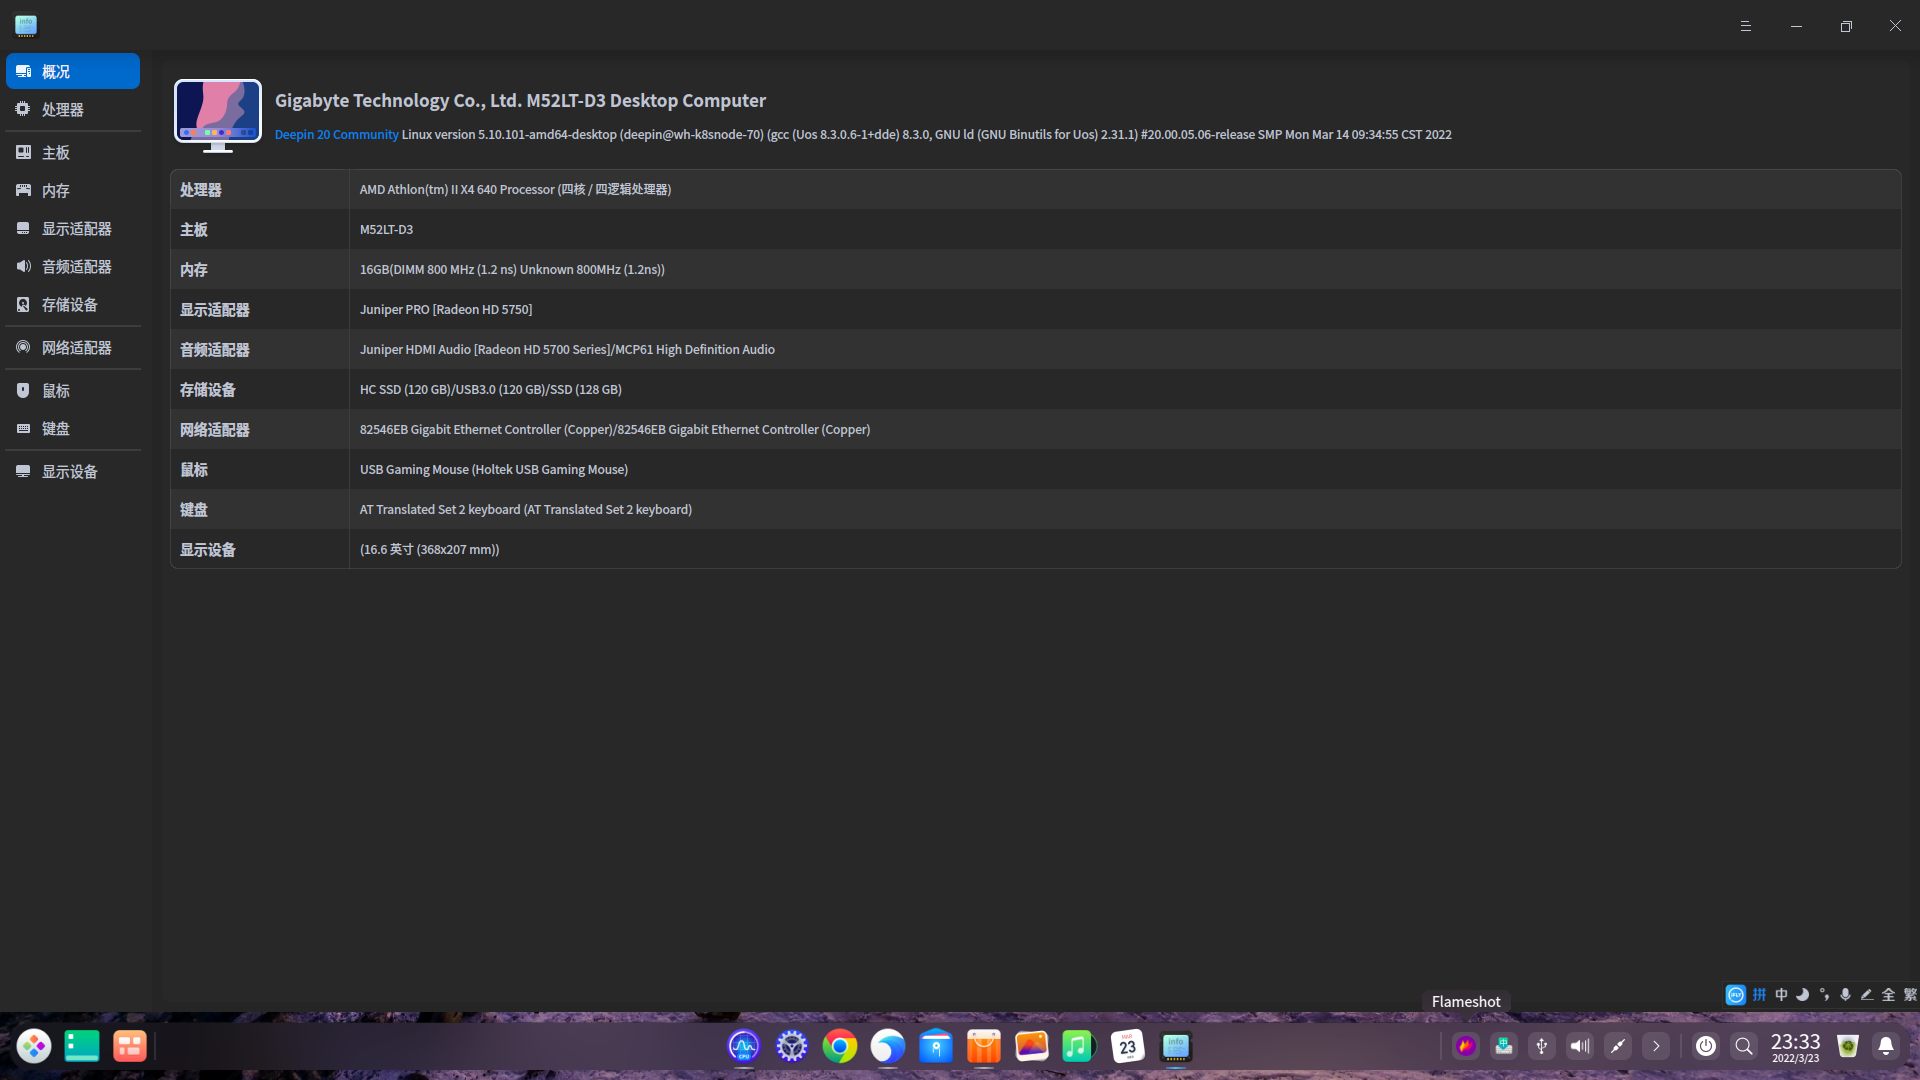The image size is (1920, 1080).
Task: Click the 处理器 row in overview table
Action: click(515, 190)
